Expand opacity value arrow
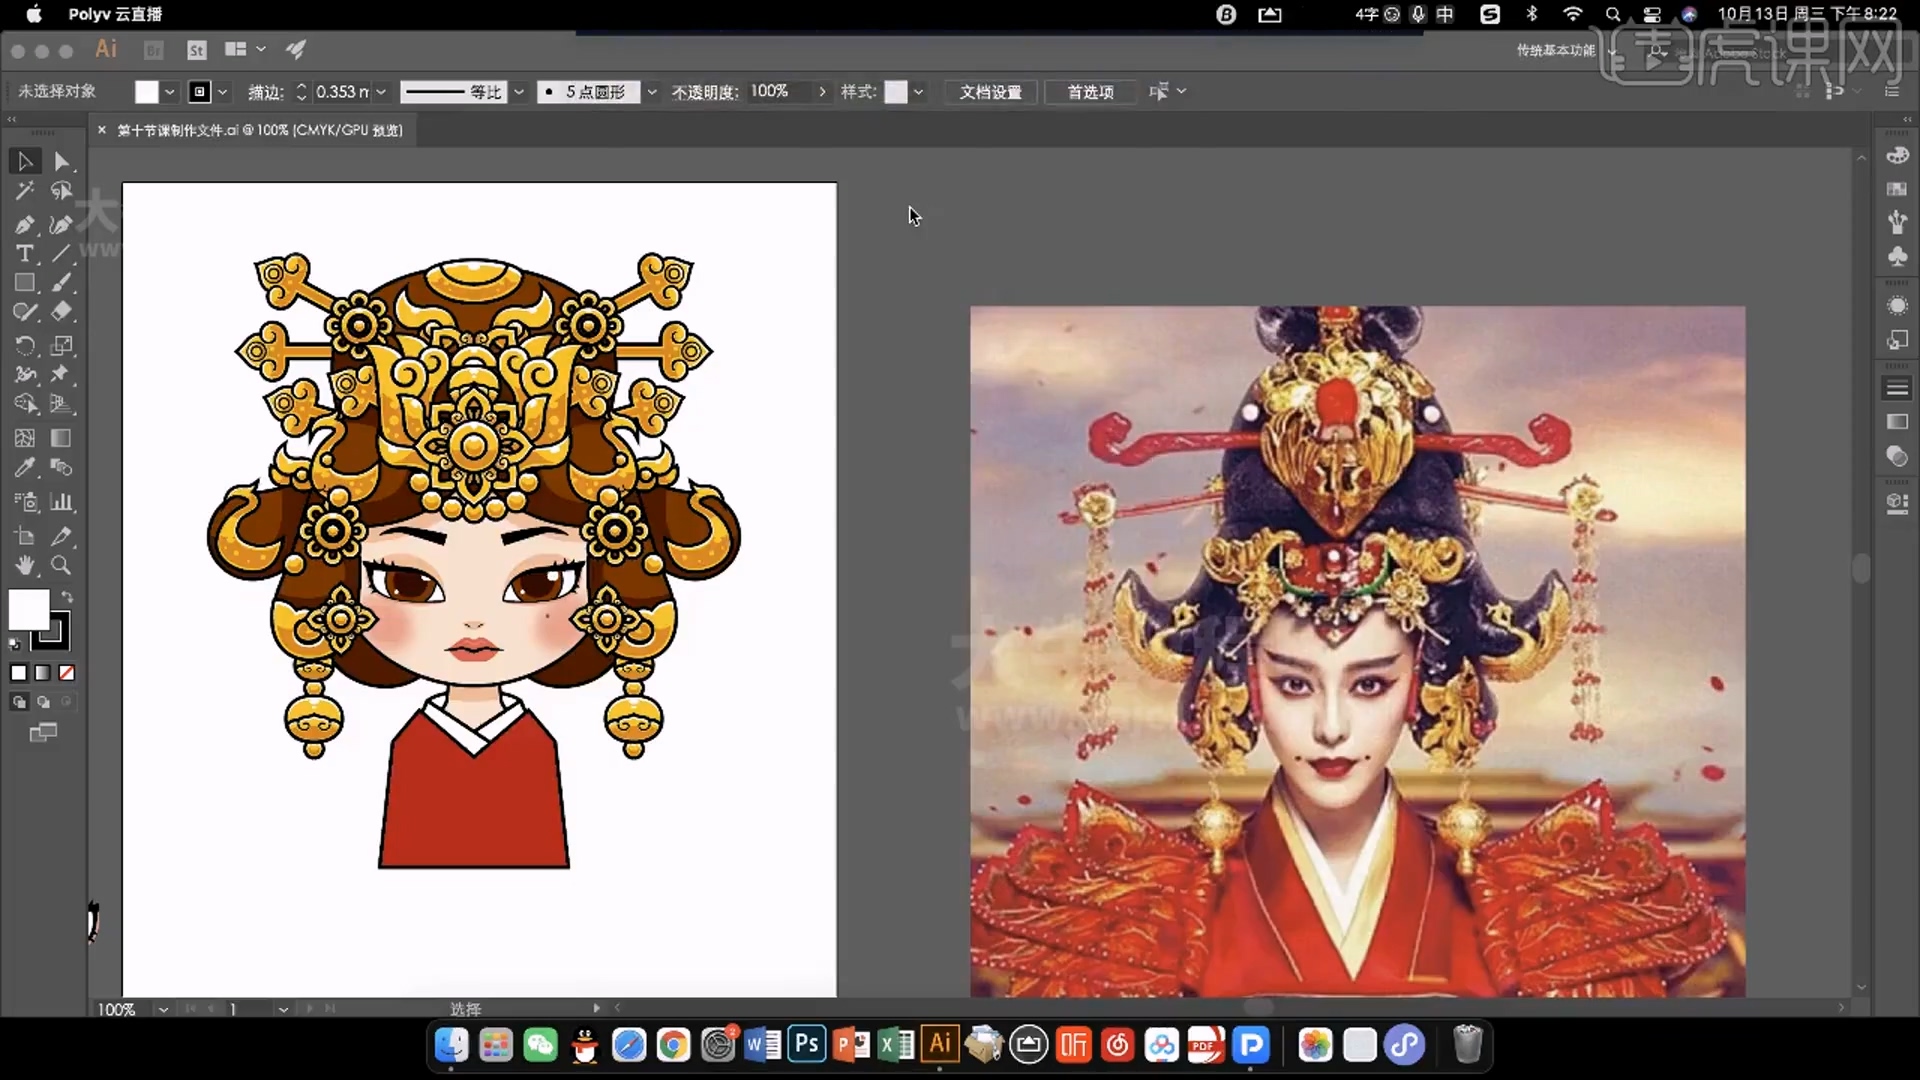 [822, 92]
